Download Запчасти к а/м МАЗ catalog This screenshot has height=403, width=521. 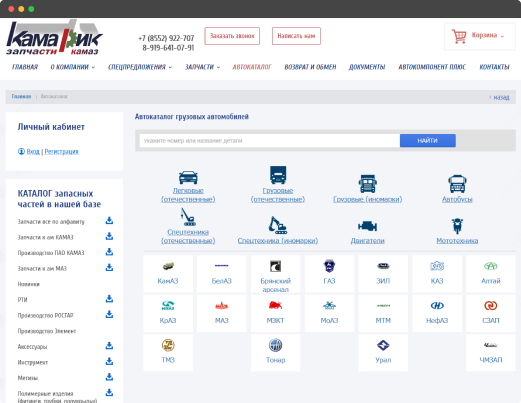click(x=109, y=268)
